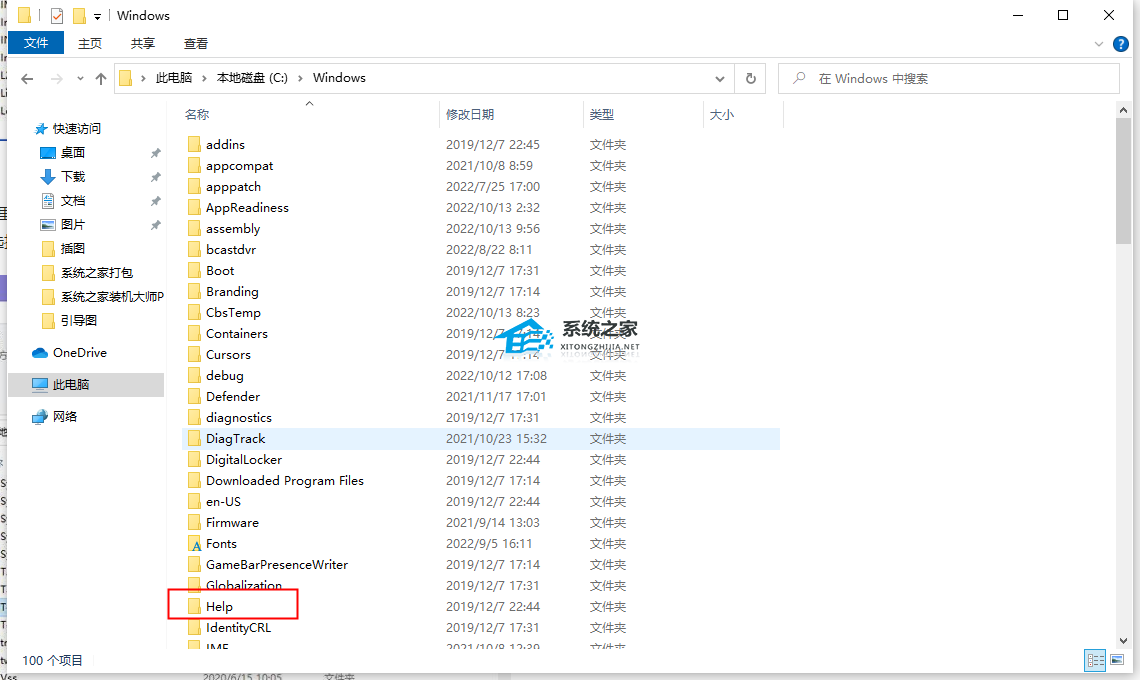Image resolution: width=1140 pixels, height=680 pixels.
Task: Click the pin icon beside 文档
Action: pyautogui.click(x=155, y=201)
